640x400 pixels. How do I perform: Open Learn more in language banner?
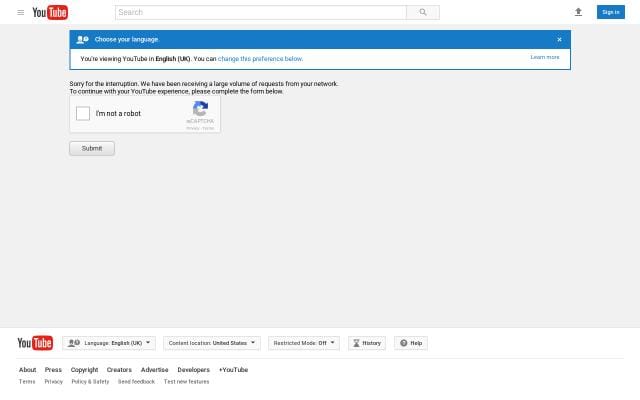545,58
